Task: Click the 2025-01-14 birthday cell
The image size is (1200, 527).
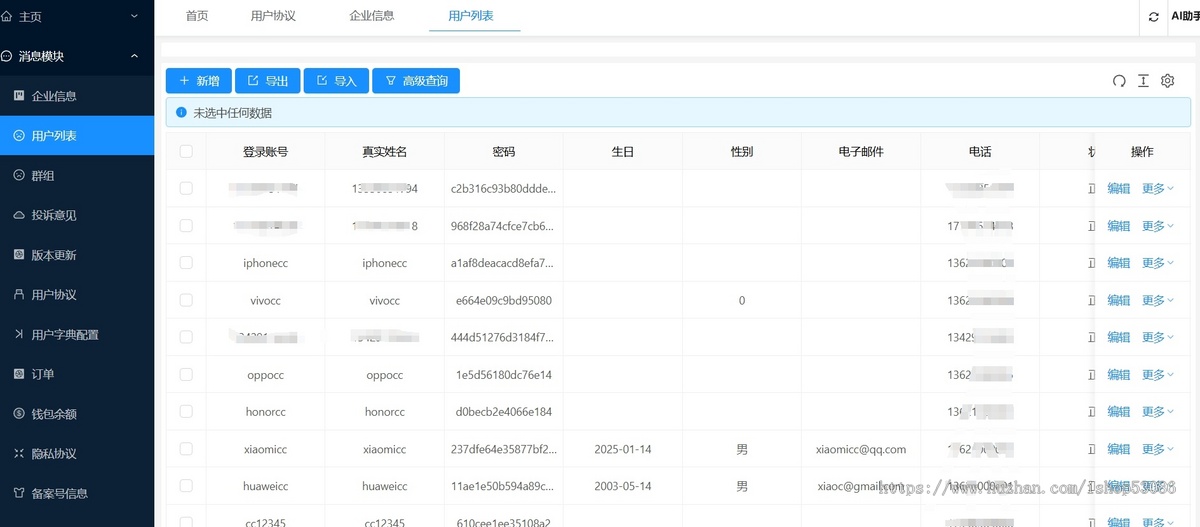Action: pyautogui.click(x=623, y=449)
